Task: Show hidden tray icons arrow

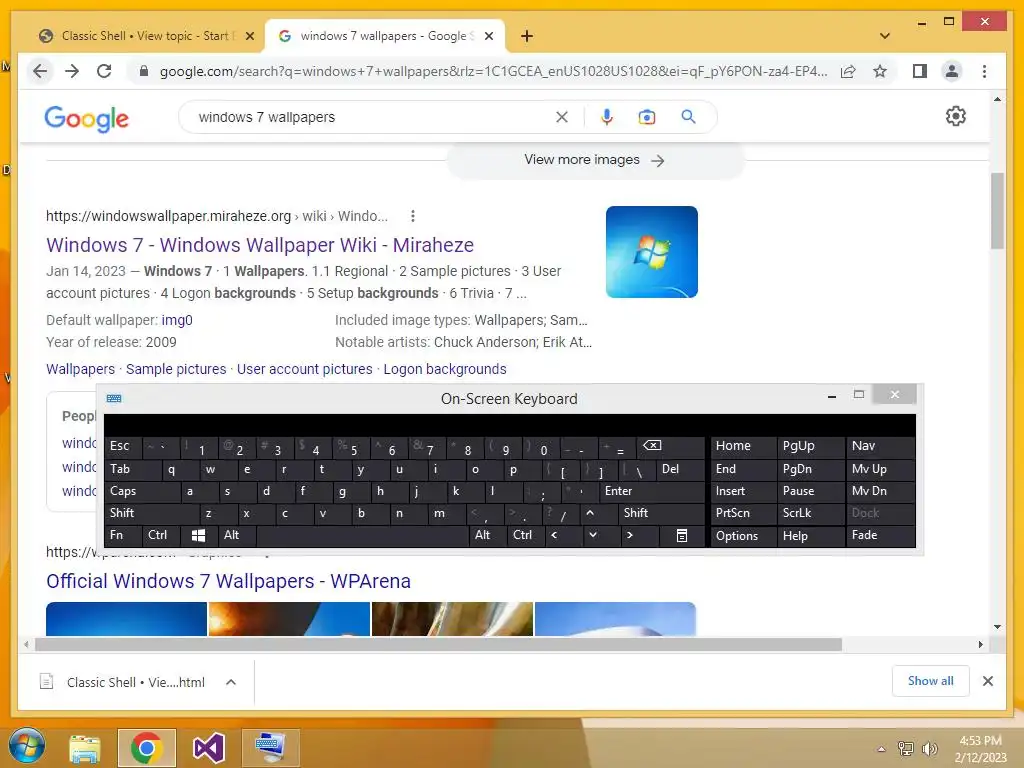Action: pyautogui.click(x=881, y=749)
